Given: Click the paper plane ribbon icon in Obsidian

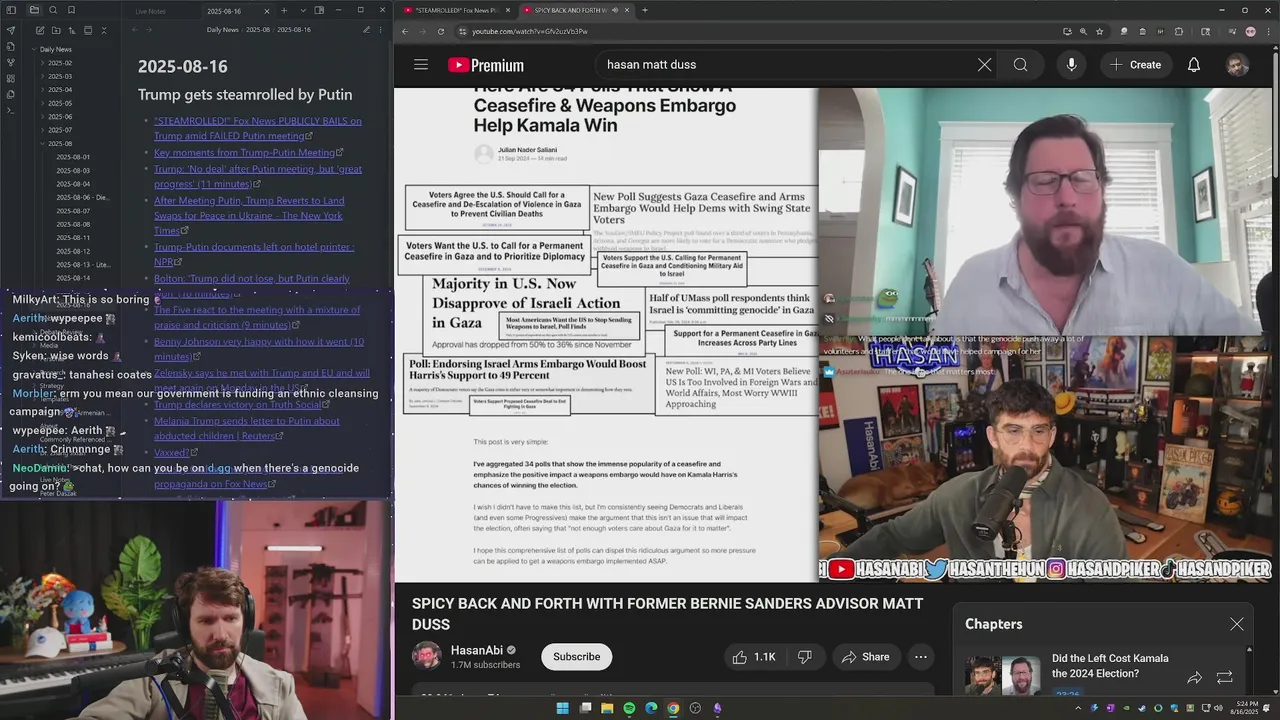Looking at the screenshot, I should 11,30.
